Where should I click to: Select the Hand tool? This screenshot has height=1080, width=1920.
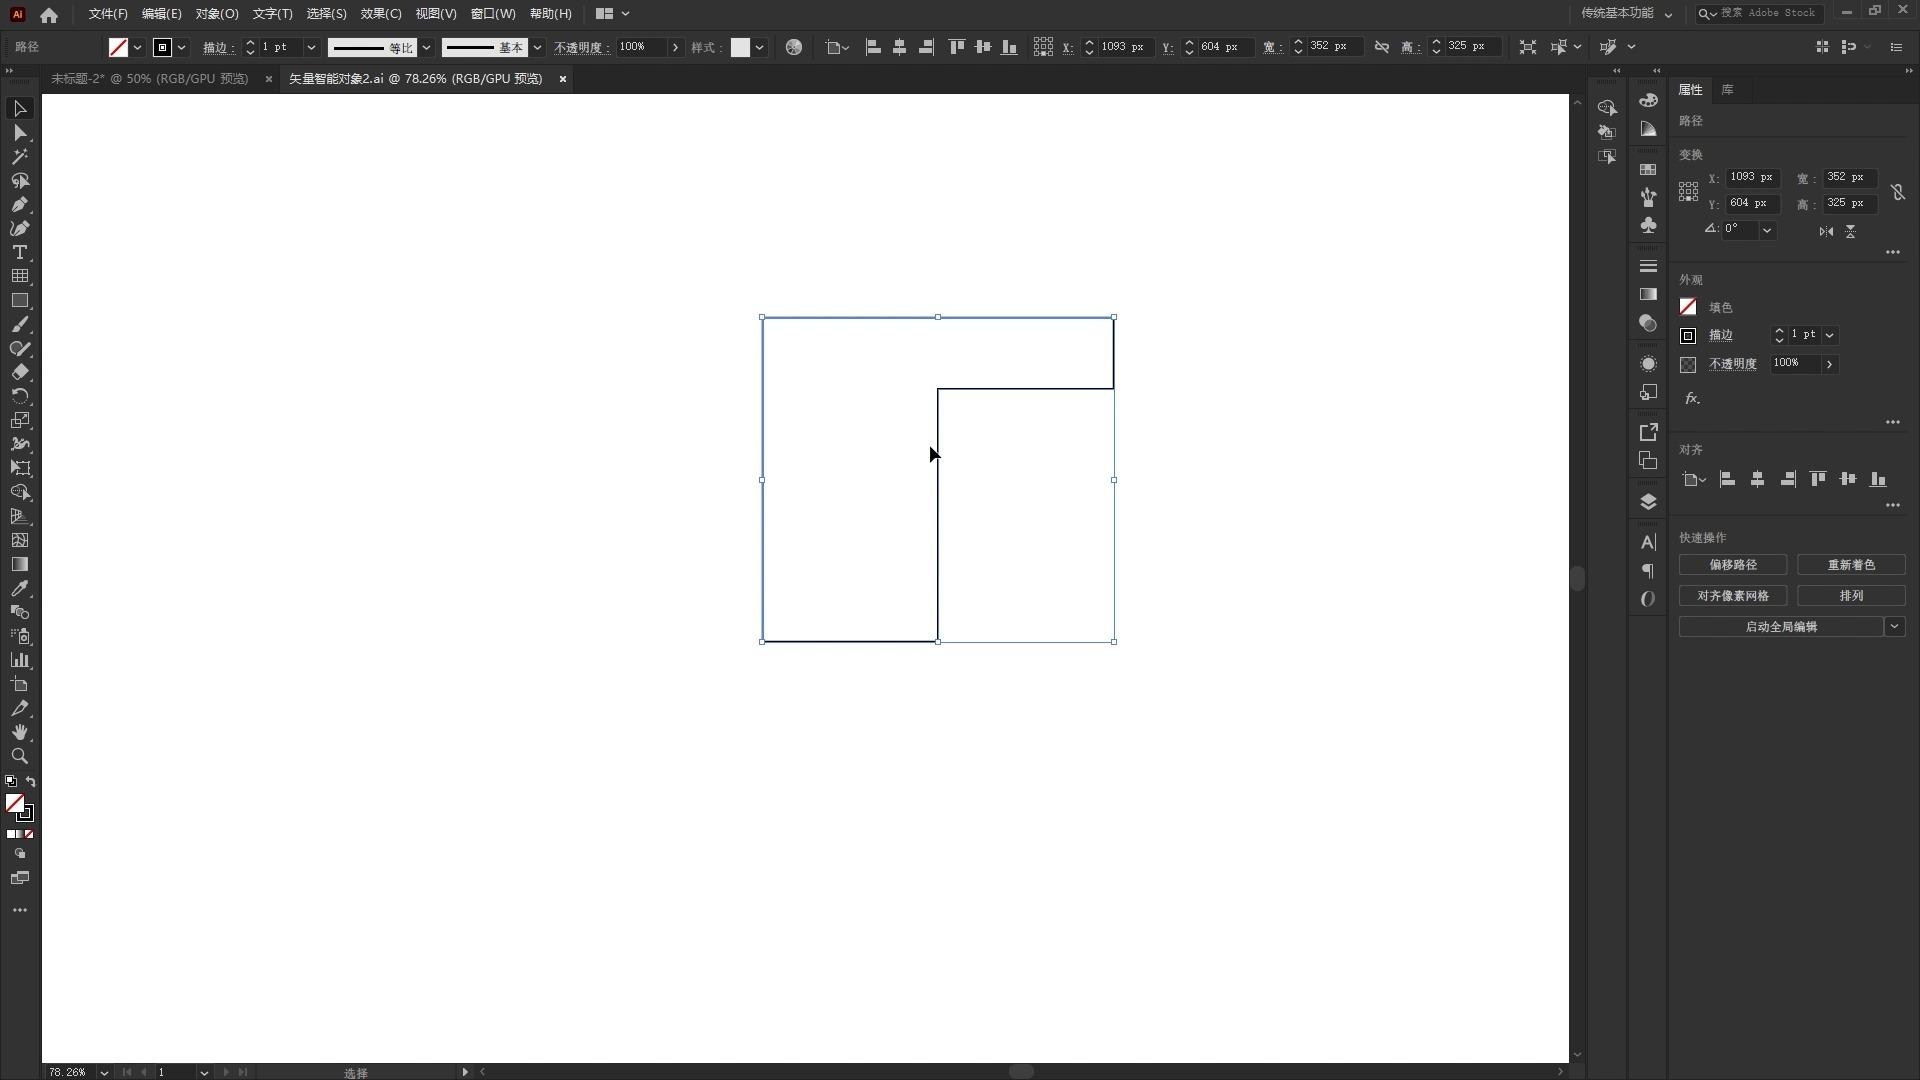pos(20,732)
